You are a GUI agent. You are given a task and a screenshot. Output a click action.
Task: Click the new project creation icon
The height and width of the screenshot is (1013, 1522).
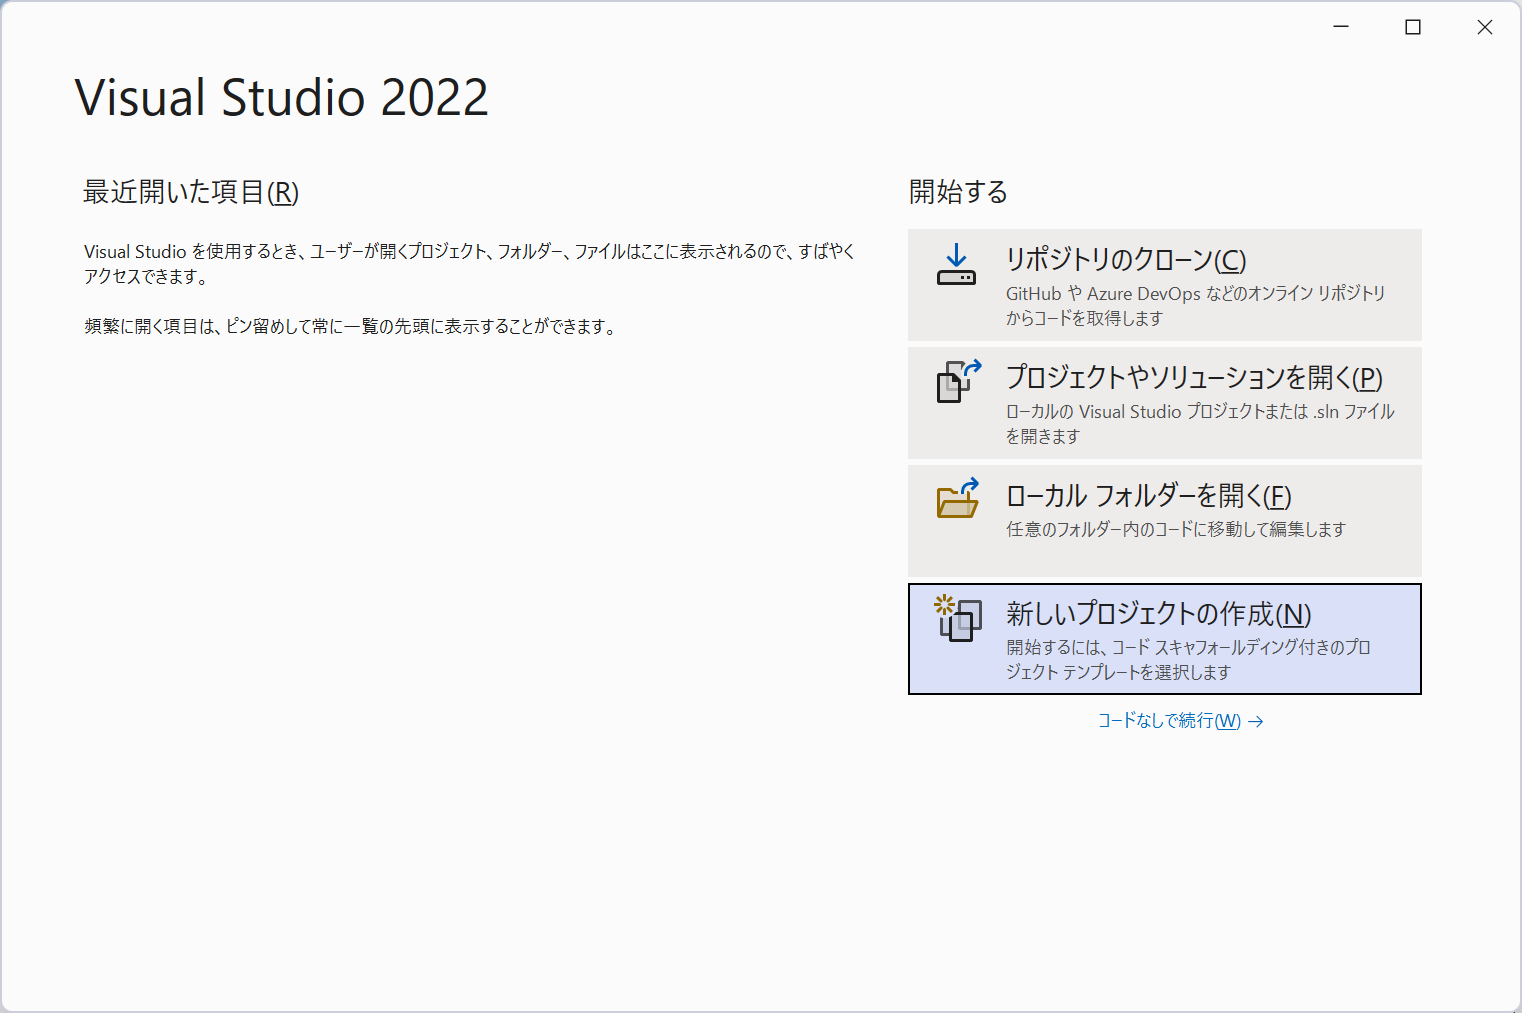[958, 618]
